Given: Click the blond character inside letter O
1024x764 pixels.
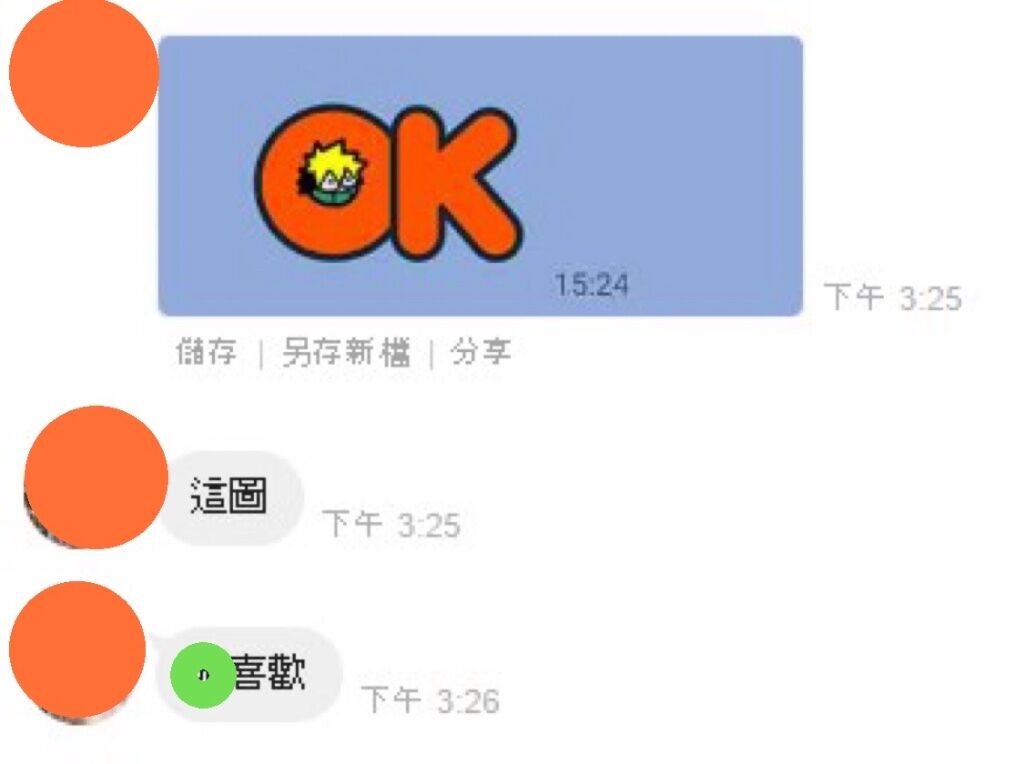Looking at the screenshot, I should point(333,172).
